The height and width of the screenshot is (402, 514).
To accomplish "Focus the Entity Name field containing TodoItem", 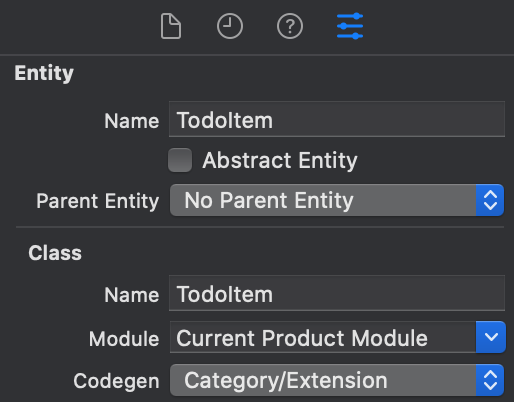I will coord(337,119).
